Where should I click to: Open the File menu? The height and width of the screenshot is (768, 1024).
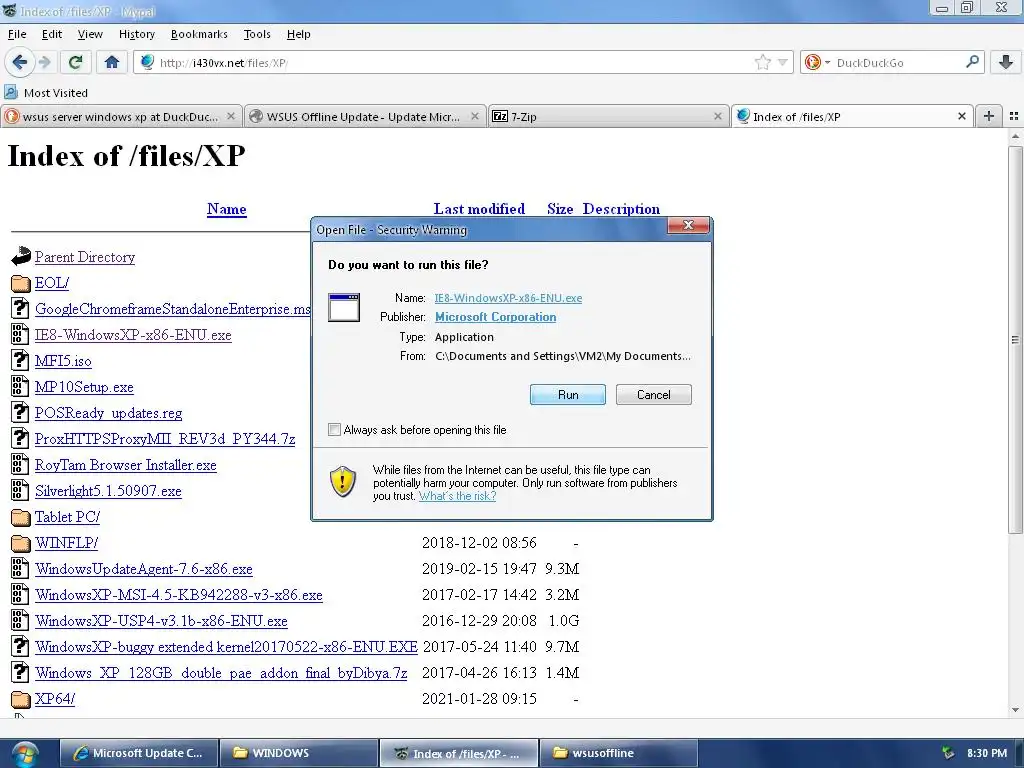(17, 34)
